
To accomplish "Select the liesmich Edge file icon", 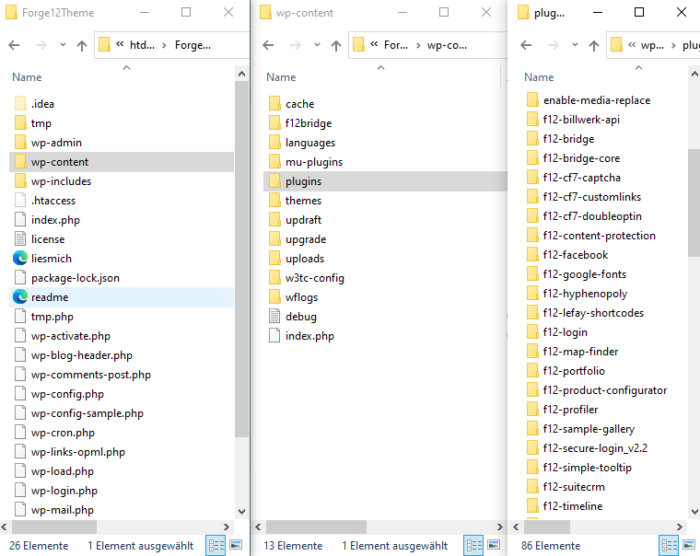I will click(x=20, y=258).
